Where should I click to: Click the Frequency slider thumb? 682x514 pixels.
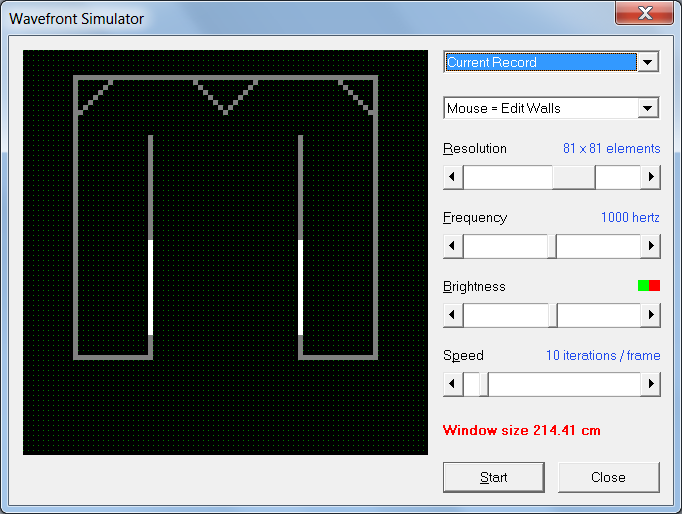(552, 246)
